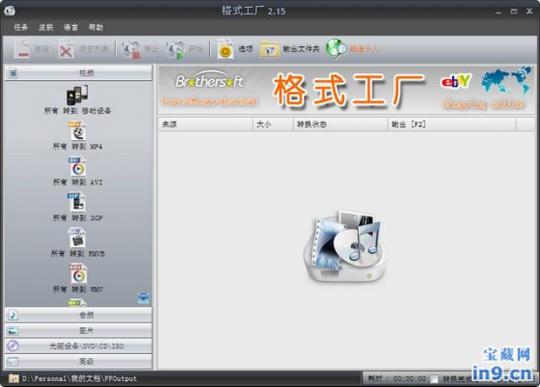Screen dimensions: 540x387
Task: Select convert all to RMVB
Action: click(x=78, y=243)
